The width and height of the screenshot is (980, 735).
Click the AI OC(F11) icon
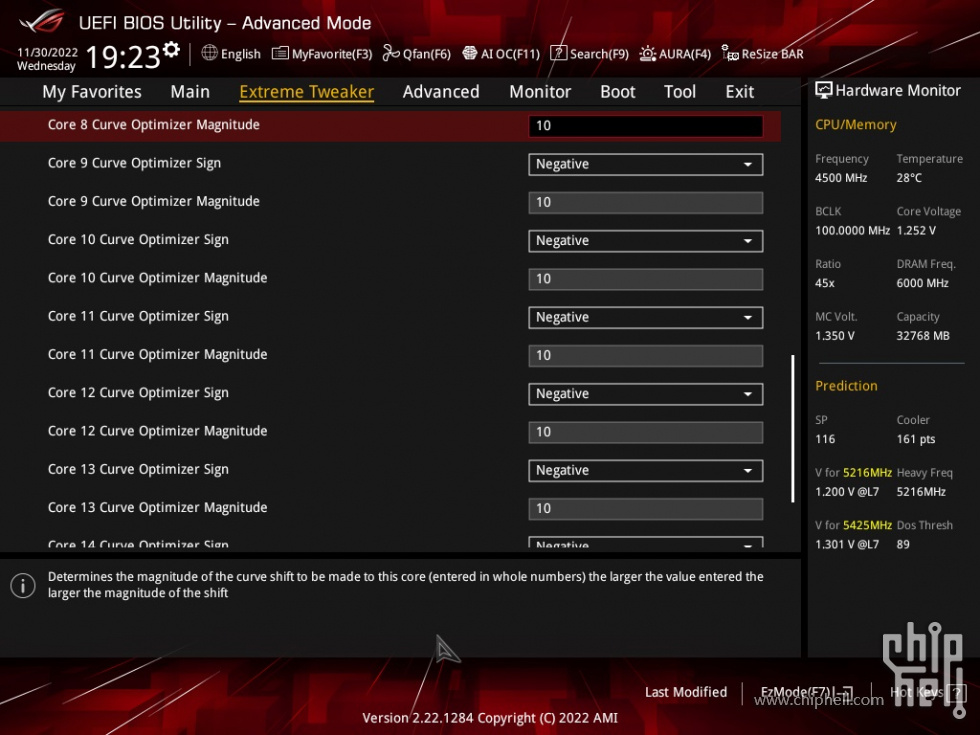tap(469, 54)
